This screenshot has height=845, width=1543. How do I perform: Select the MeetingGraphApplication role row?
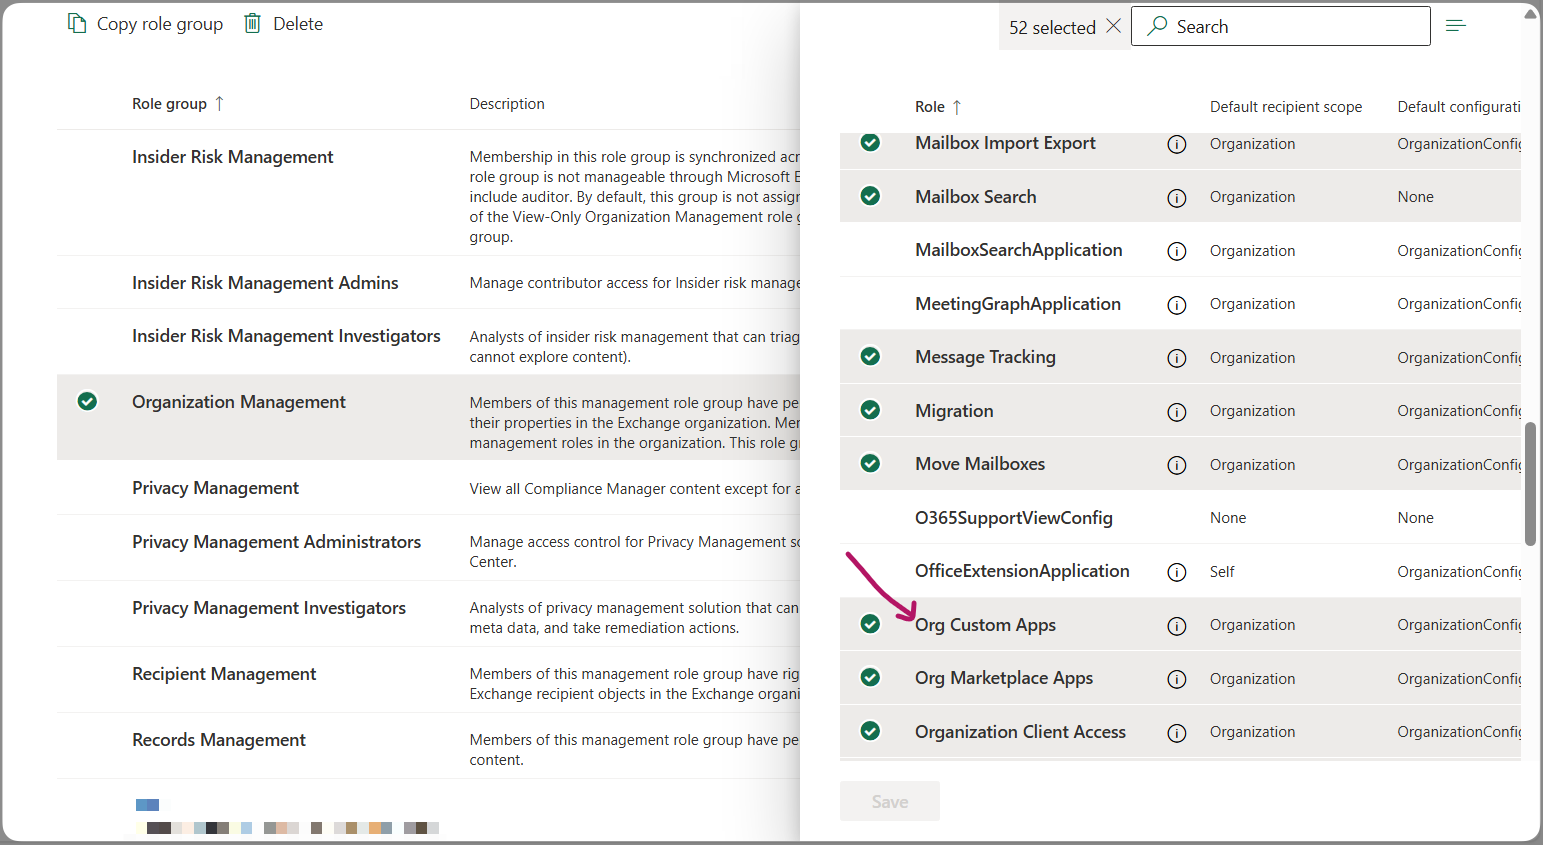click(x=1180, y=304)
